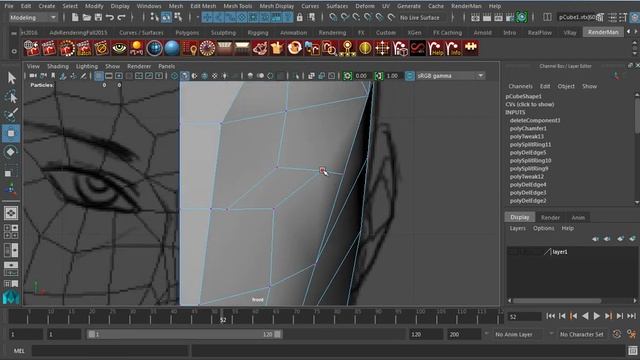Open RenderMan Info shelf icon
Screen dimensions: 640x360
point(453,48)
